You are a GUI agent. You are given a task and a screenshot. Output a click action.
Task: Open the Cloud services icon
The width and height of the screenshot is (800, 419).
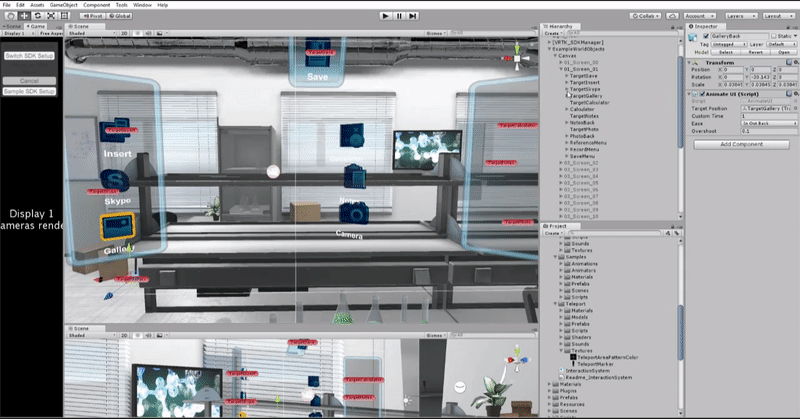(672, 16)
